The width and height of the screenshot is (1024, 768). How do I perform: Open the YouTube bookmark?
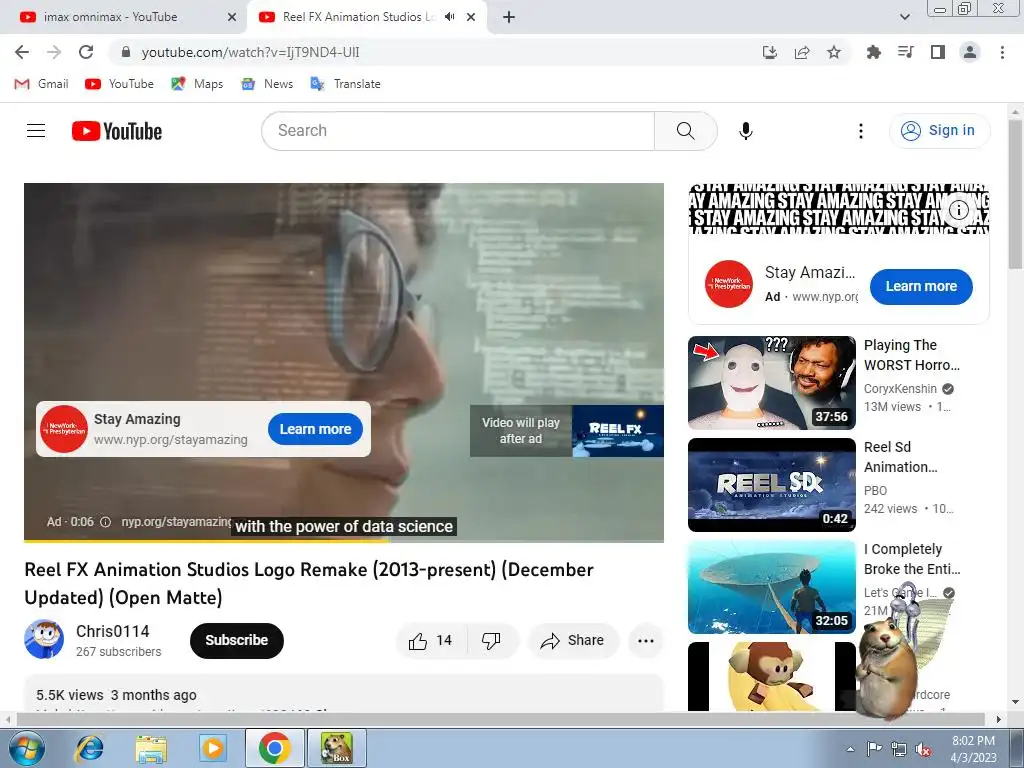point(120,84)
